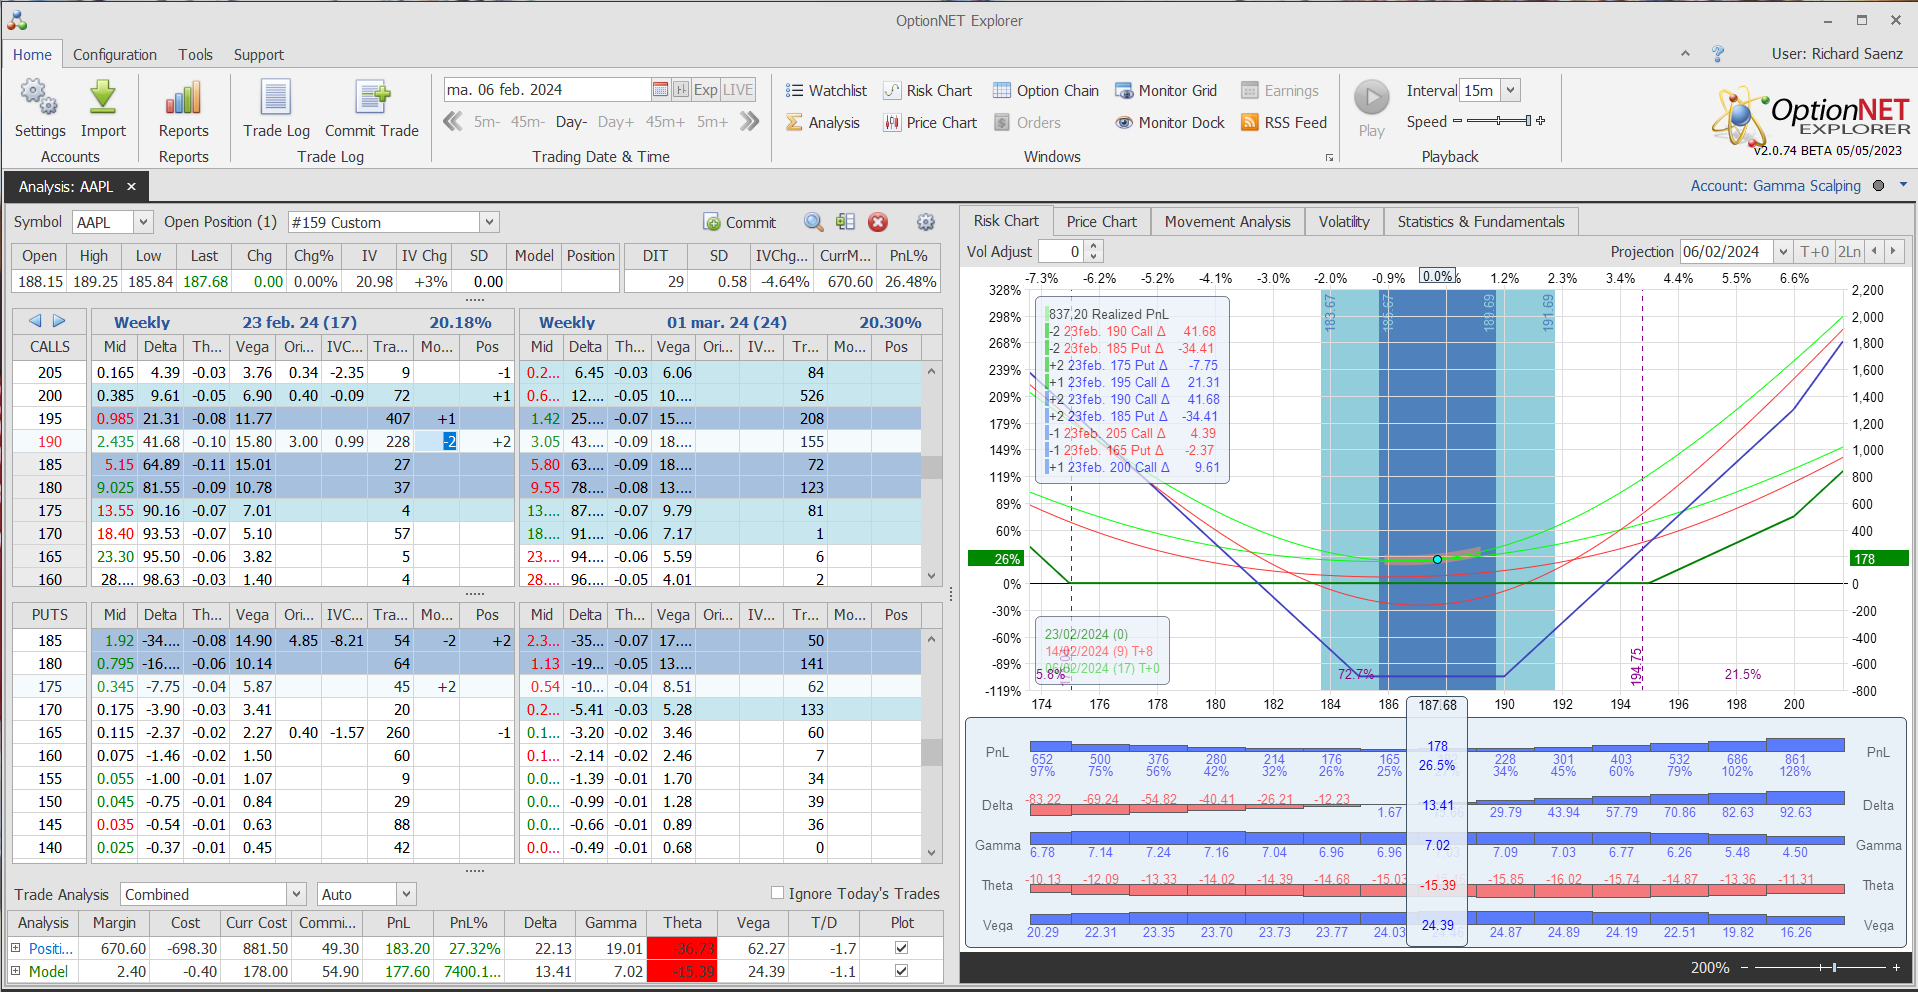The width and height of the screenshot is (1918, 992).
Task: Click the projection next day arrow
Action: [1894, 252]
